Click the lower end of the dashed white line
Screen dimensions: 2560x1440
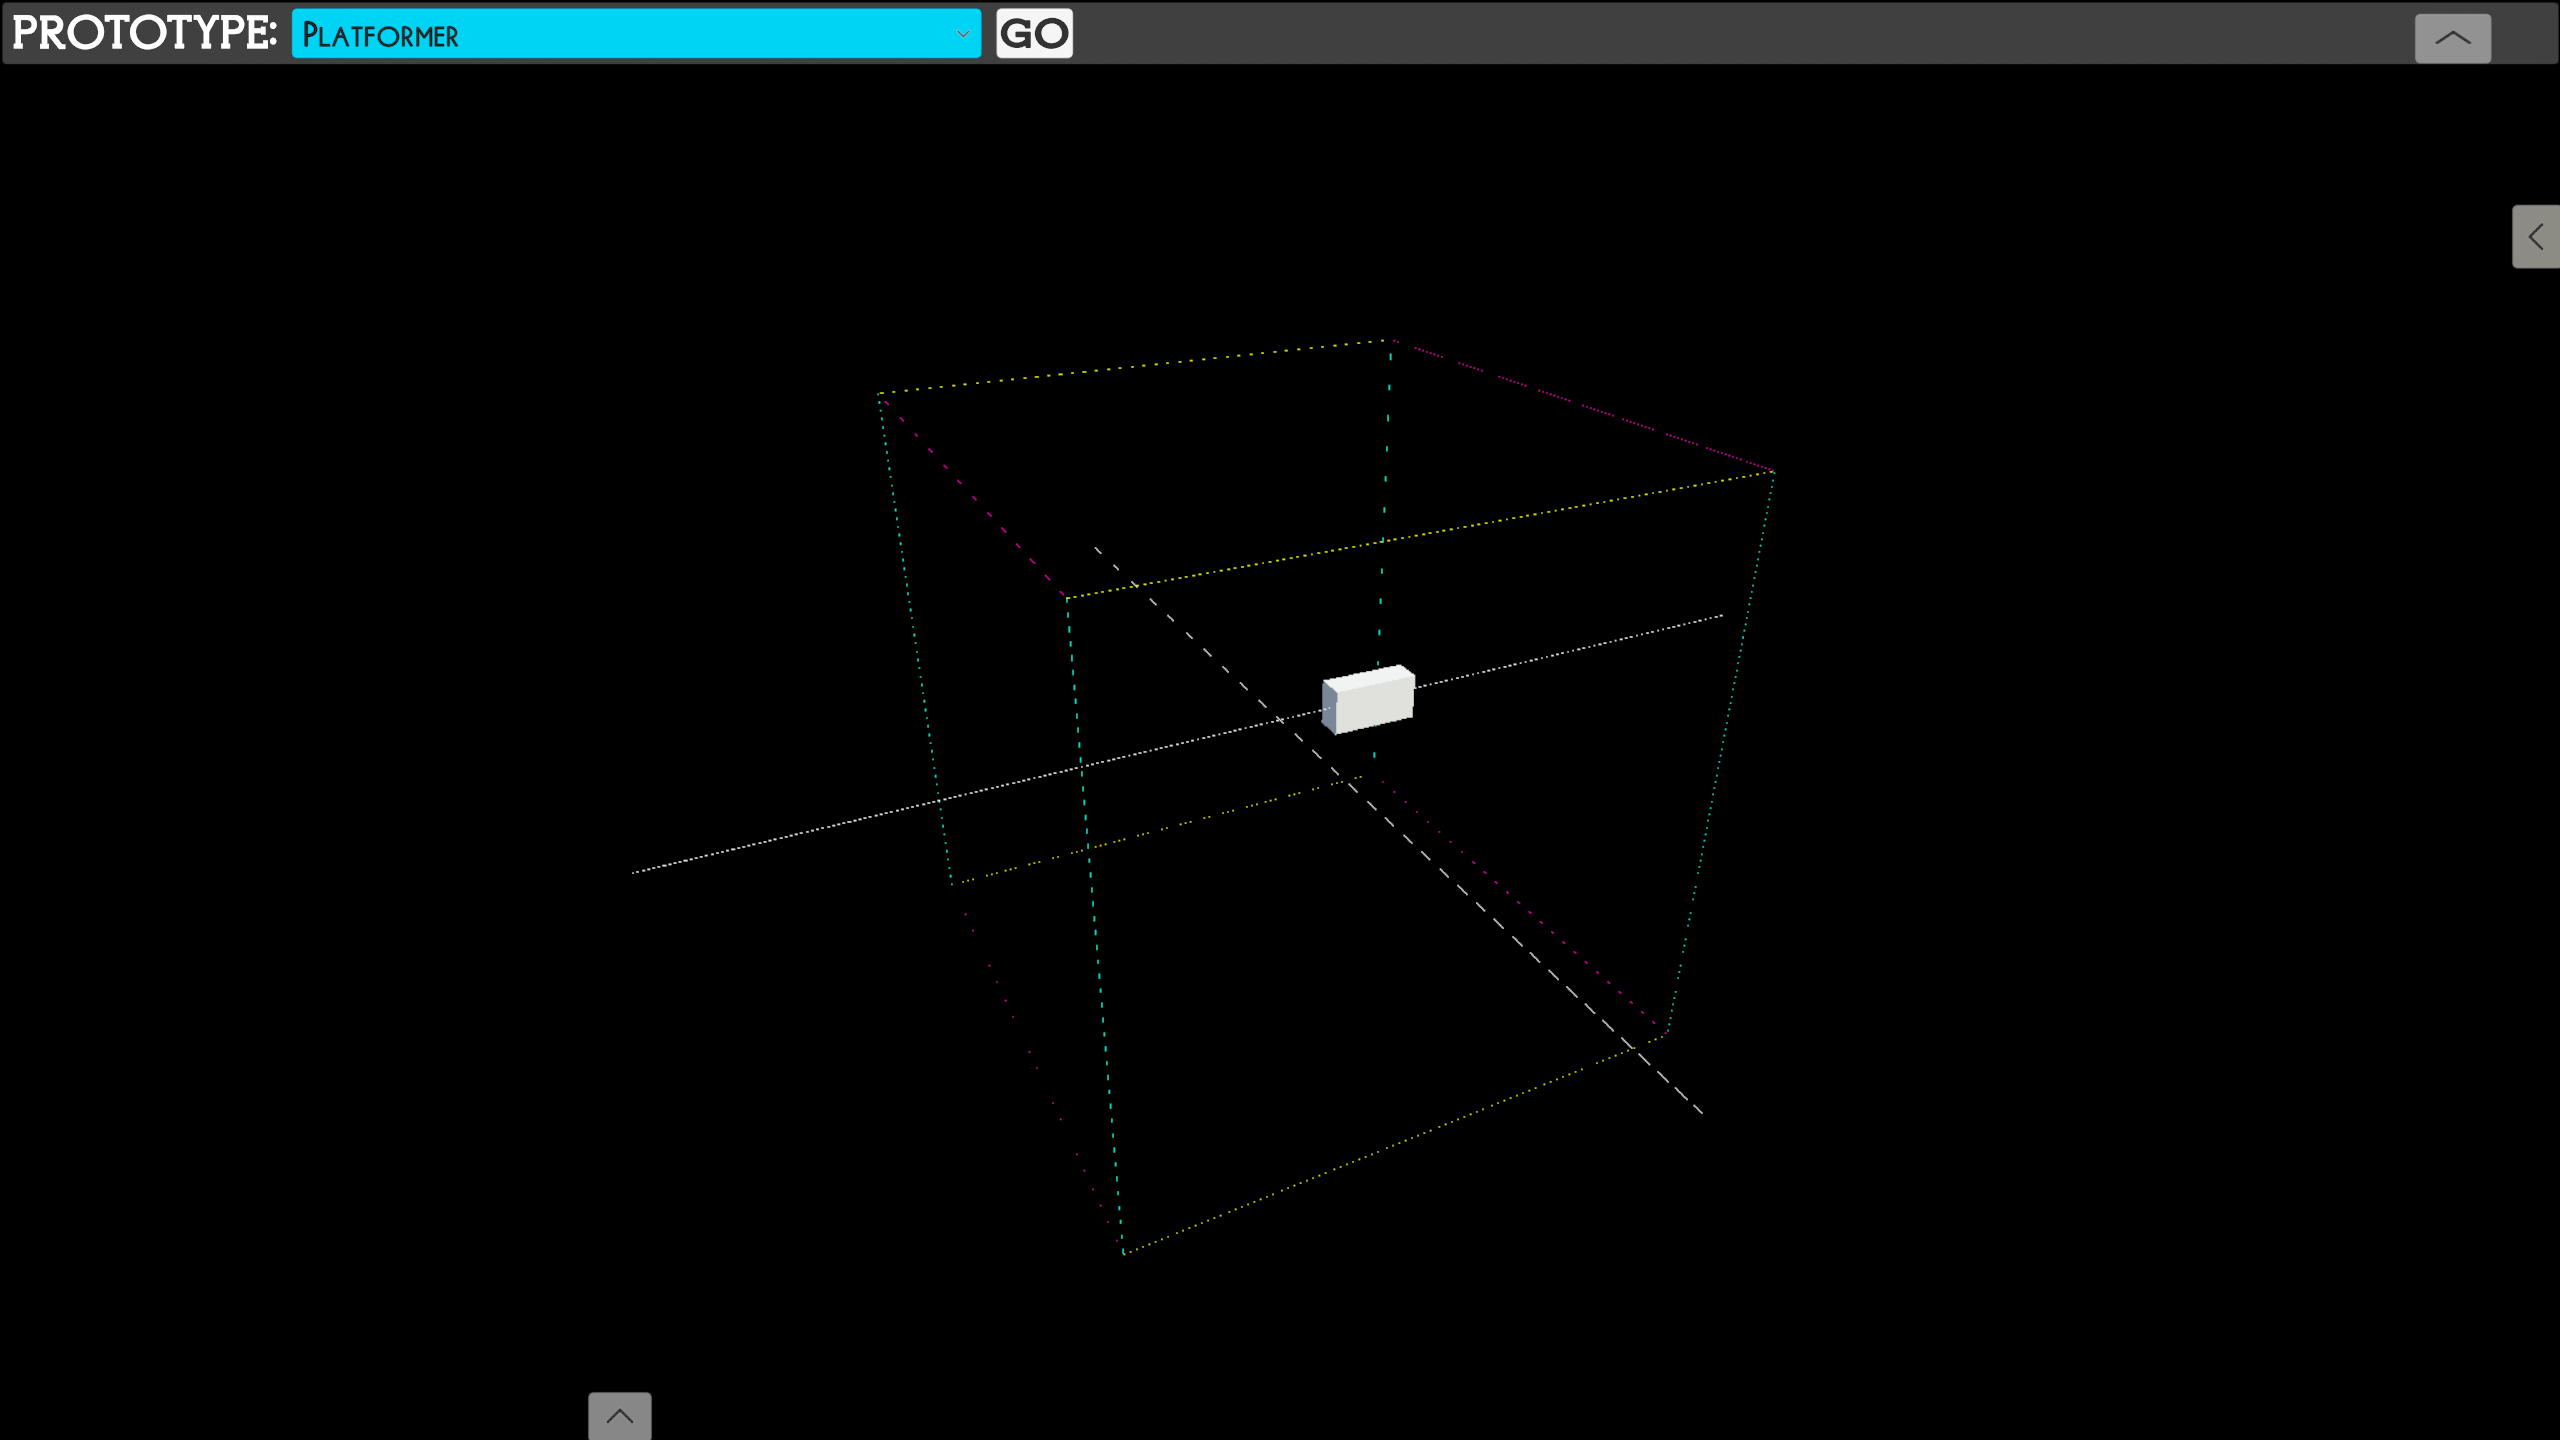click(1701, 1112)
